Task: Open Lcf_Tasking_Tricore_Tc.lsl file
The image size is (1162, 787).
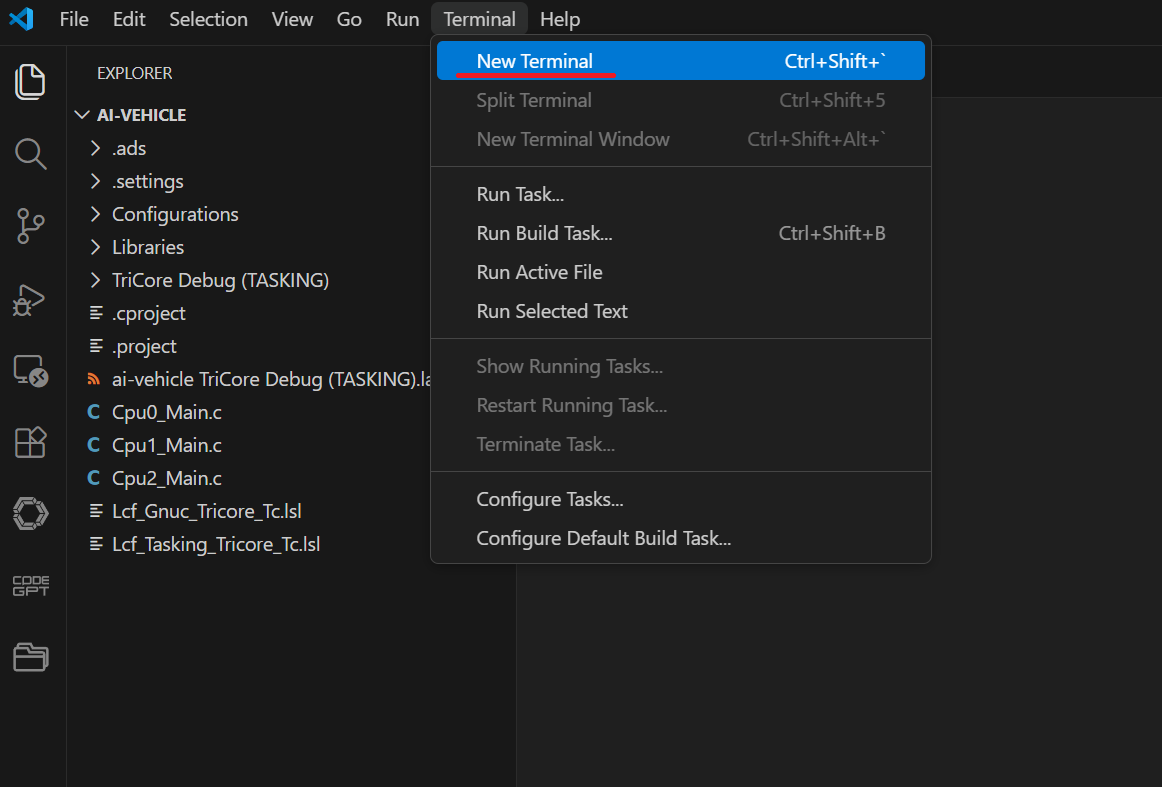Action: (x=215, y=544)
